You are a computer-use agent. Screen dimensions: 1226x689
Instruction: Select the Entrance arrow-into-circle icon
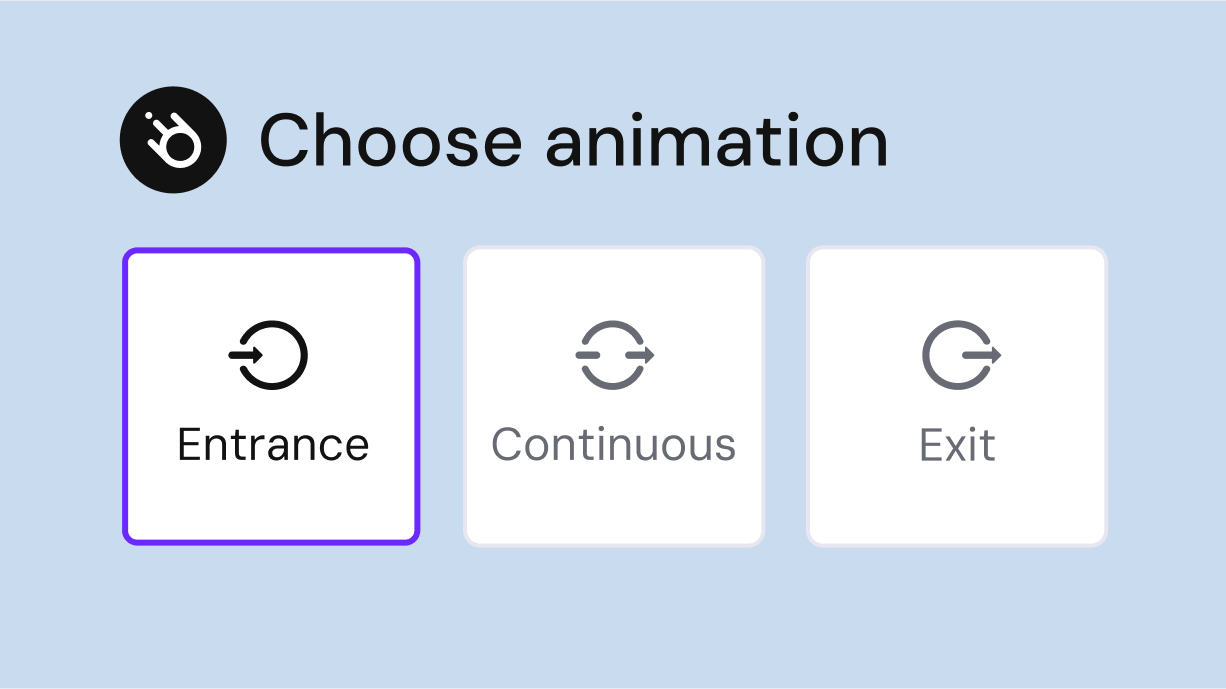point(270,353)
